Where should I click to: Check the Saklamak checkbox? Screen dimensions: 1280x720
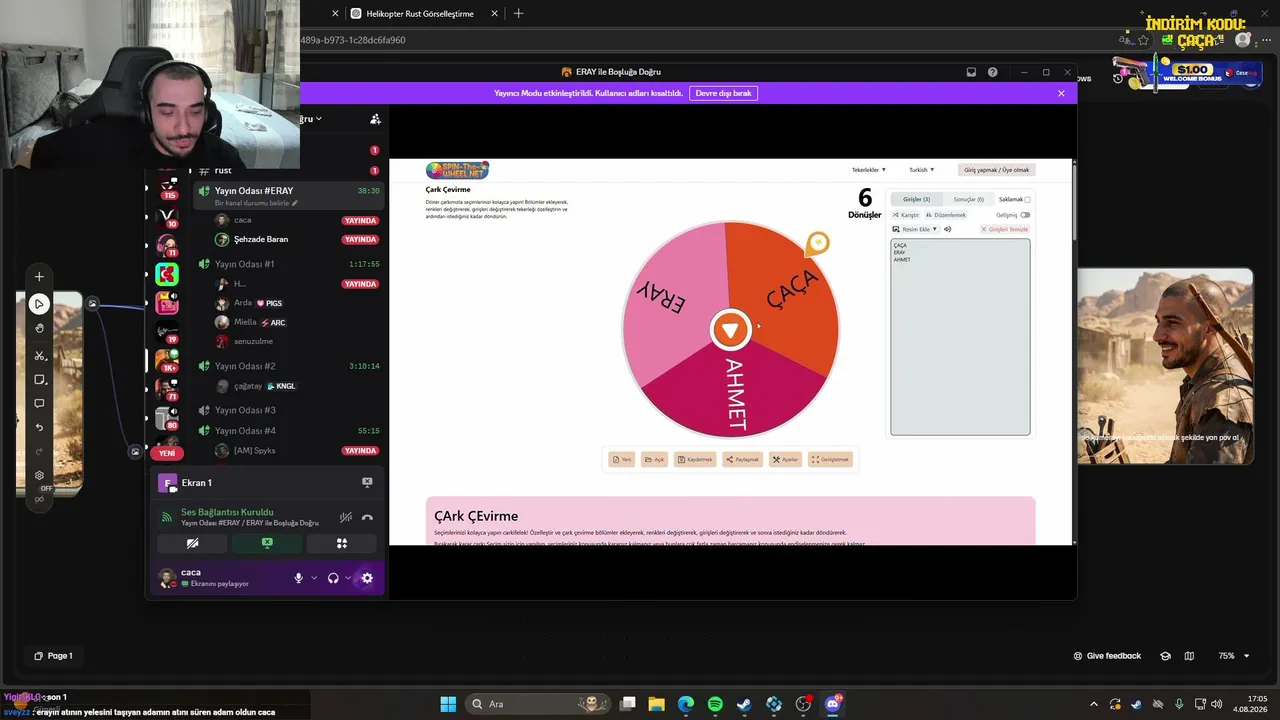coord(1027,199)
